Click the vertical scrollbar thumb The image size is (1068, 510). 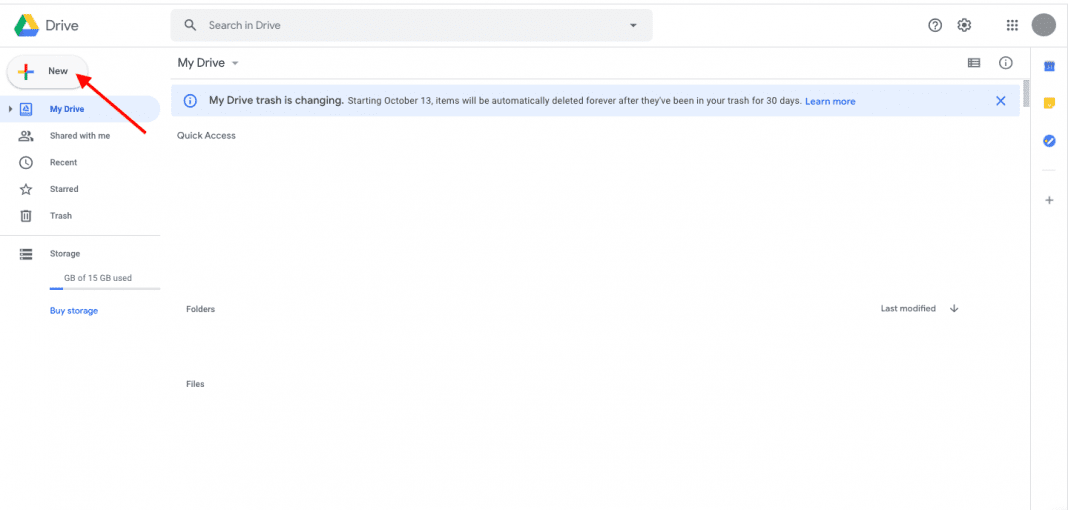click(1026, 93)
